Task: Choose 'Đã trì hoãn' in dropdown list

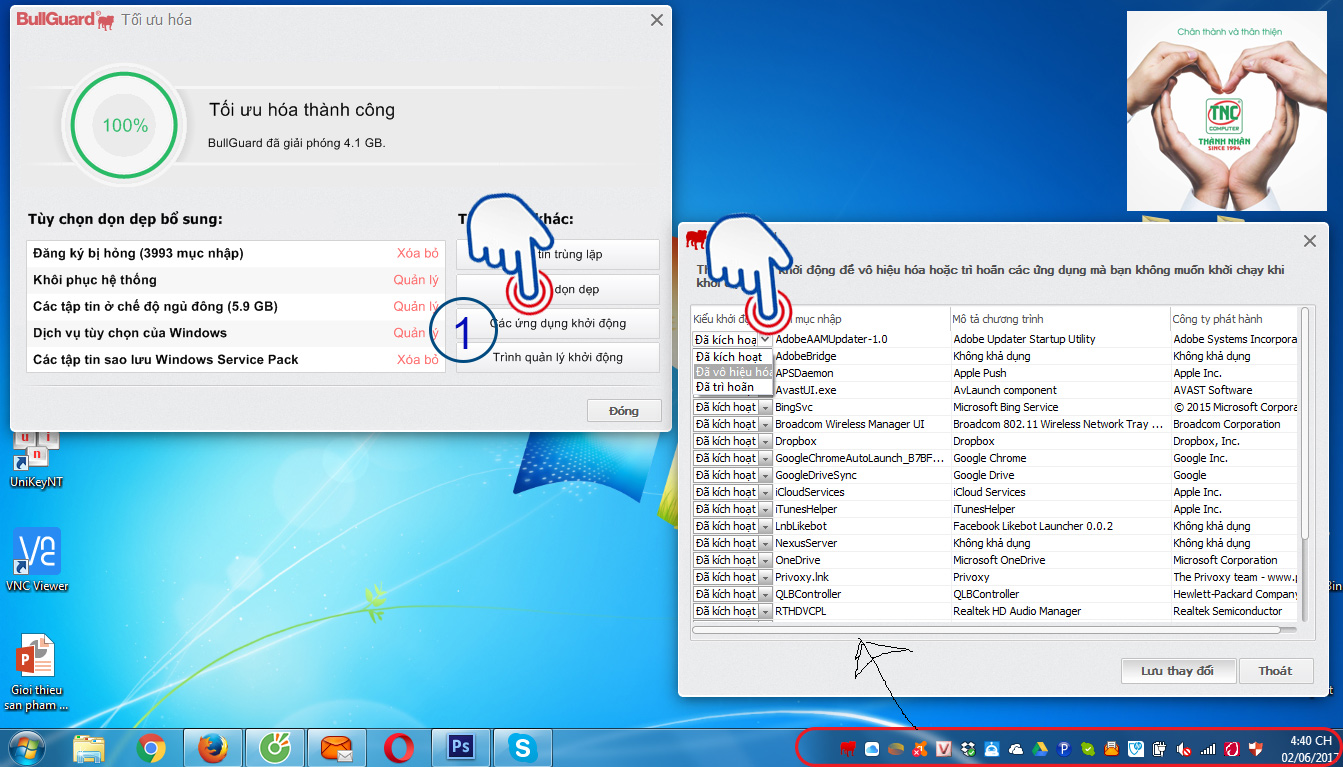Action: (732, 387)
